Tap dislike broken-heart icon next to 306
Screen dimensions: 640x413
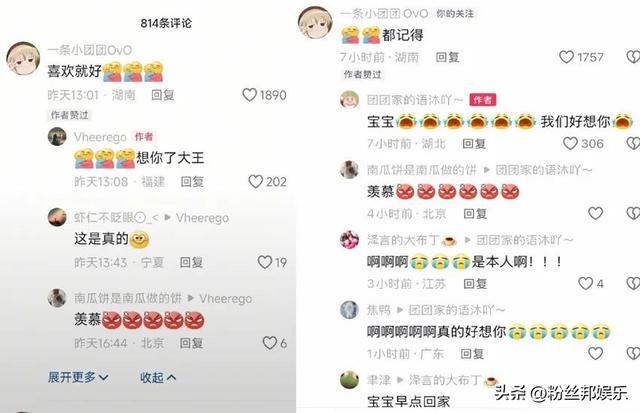coord(633,143)
